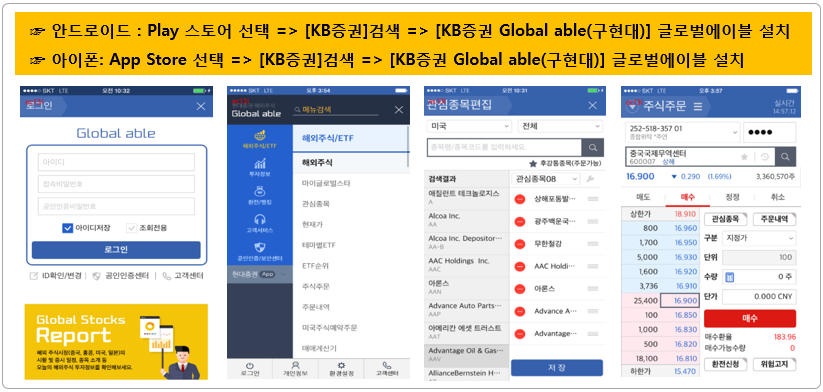Open 공인인증/보안센터 shield icon
The height and width of the screenshot is (392, 823).
point(259,247)
